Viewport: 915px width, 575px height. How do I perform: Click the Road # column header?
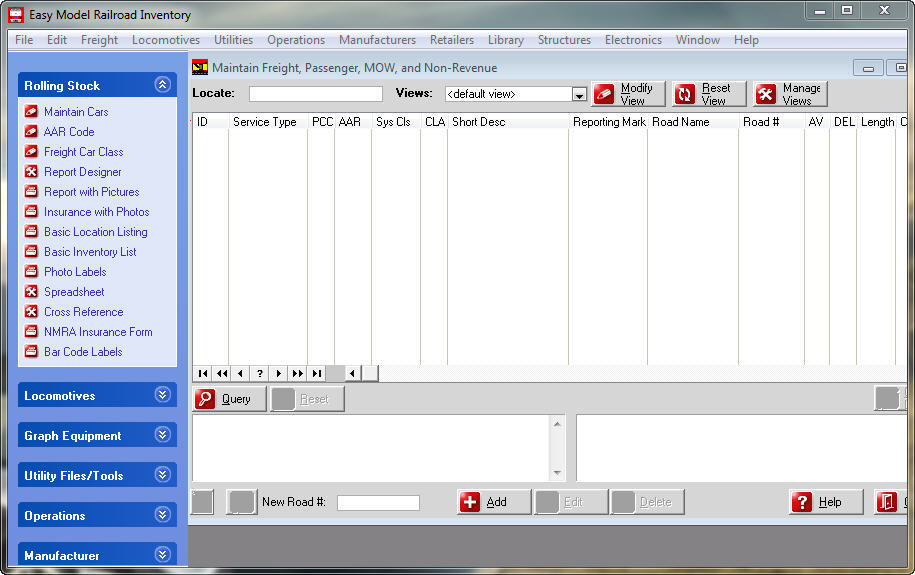pyautogui.click(x=771, y=121)
